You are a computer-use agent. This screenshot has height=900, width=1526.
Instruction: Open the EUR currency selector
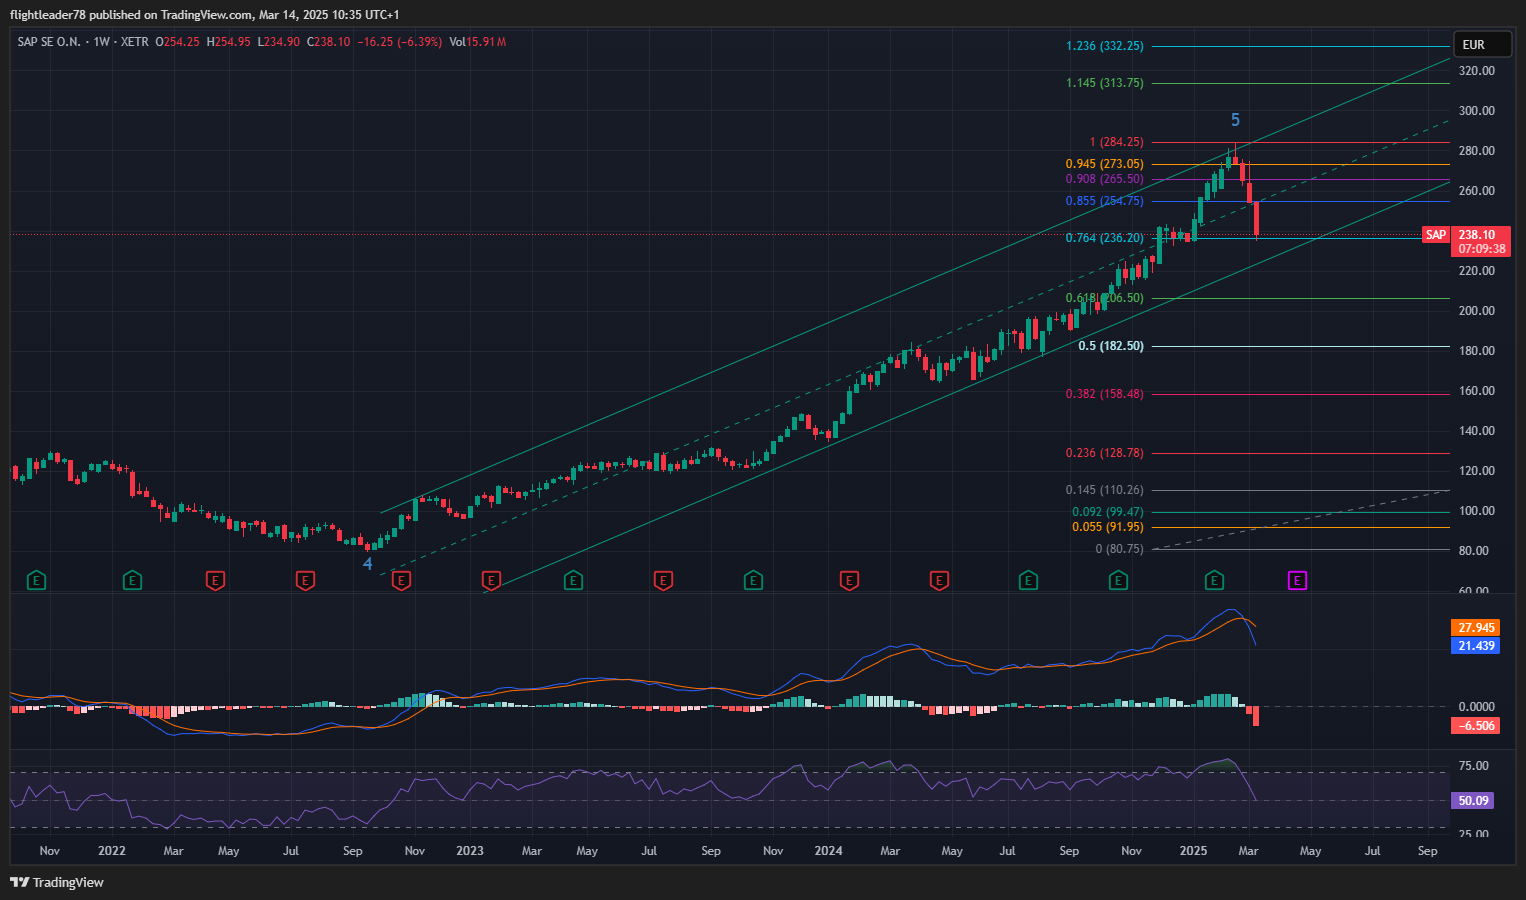[x=1481, y=44]
